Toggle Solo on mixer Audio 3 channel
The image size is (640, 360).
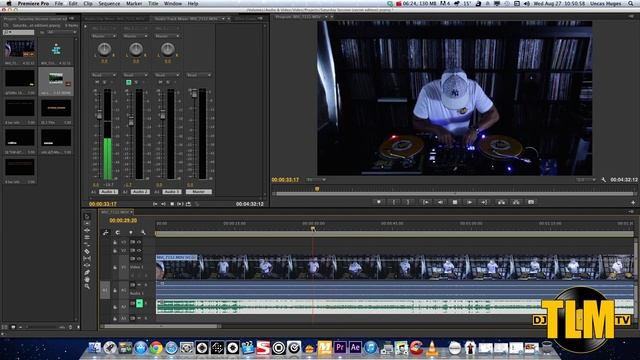[168, 82]
